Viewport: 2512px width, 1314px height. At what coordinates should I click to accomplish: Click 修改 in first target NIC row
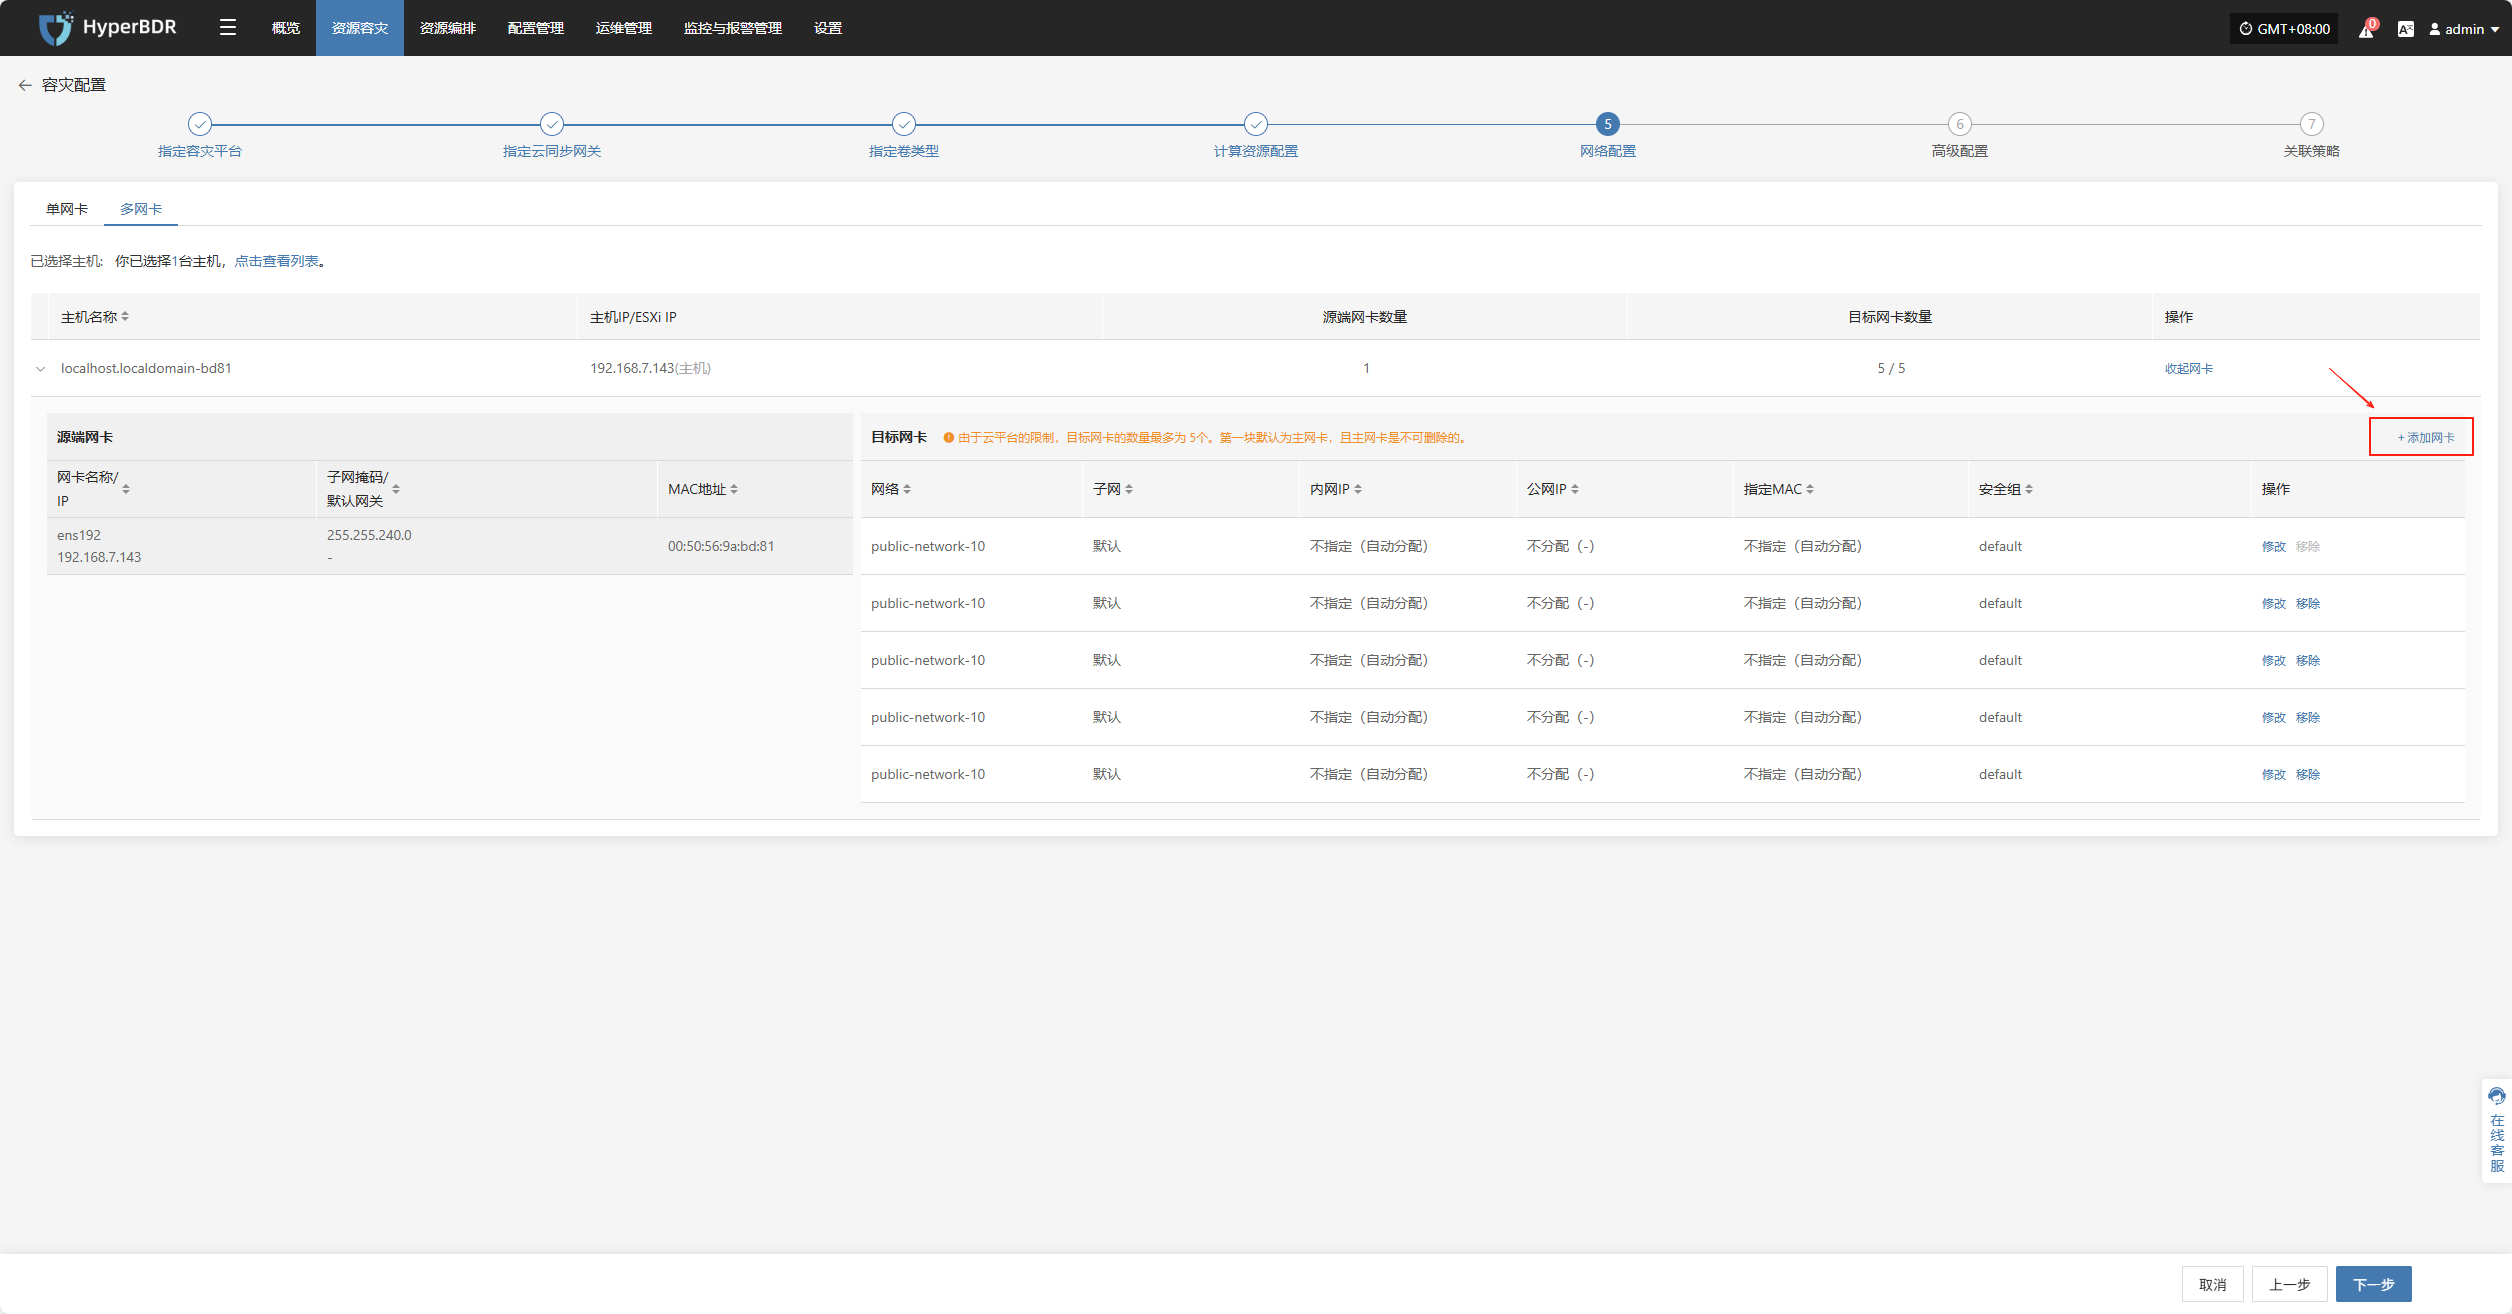(x=2274, y=546)
